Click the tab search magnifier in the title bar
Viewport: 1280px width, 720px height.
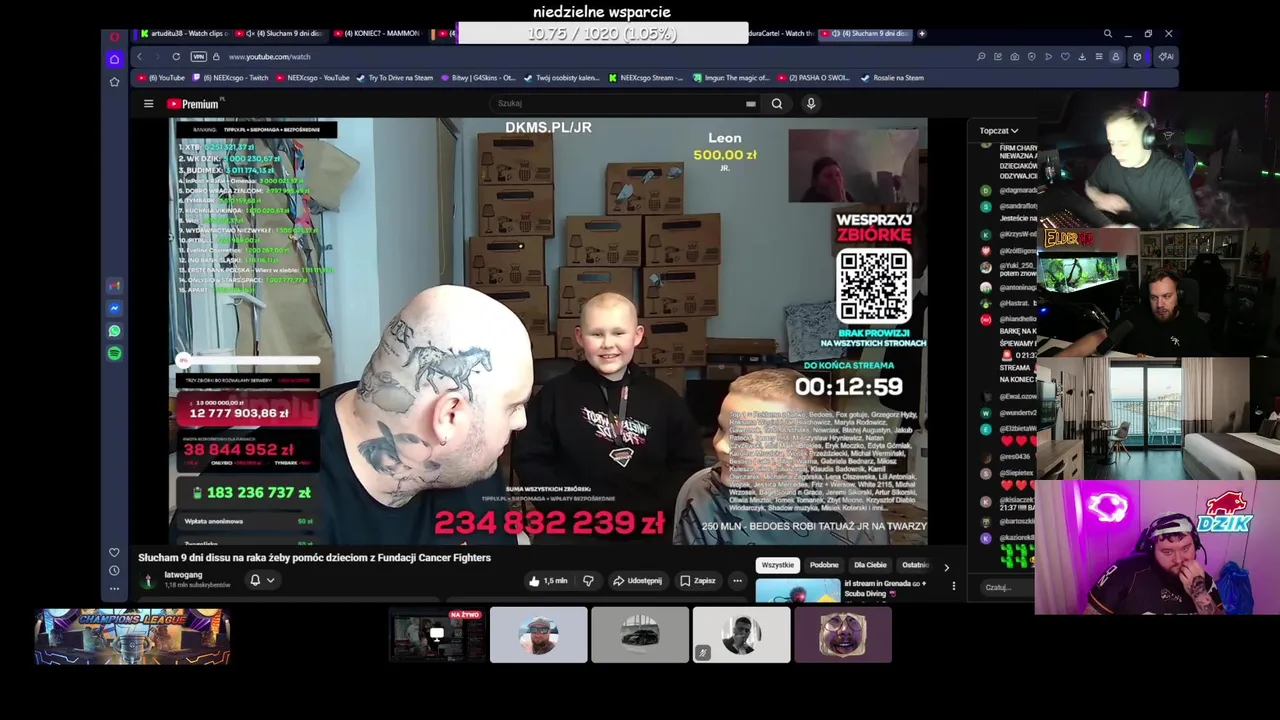click(x=1107, y=34)
